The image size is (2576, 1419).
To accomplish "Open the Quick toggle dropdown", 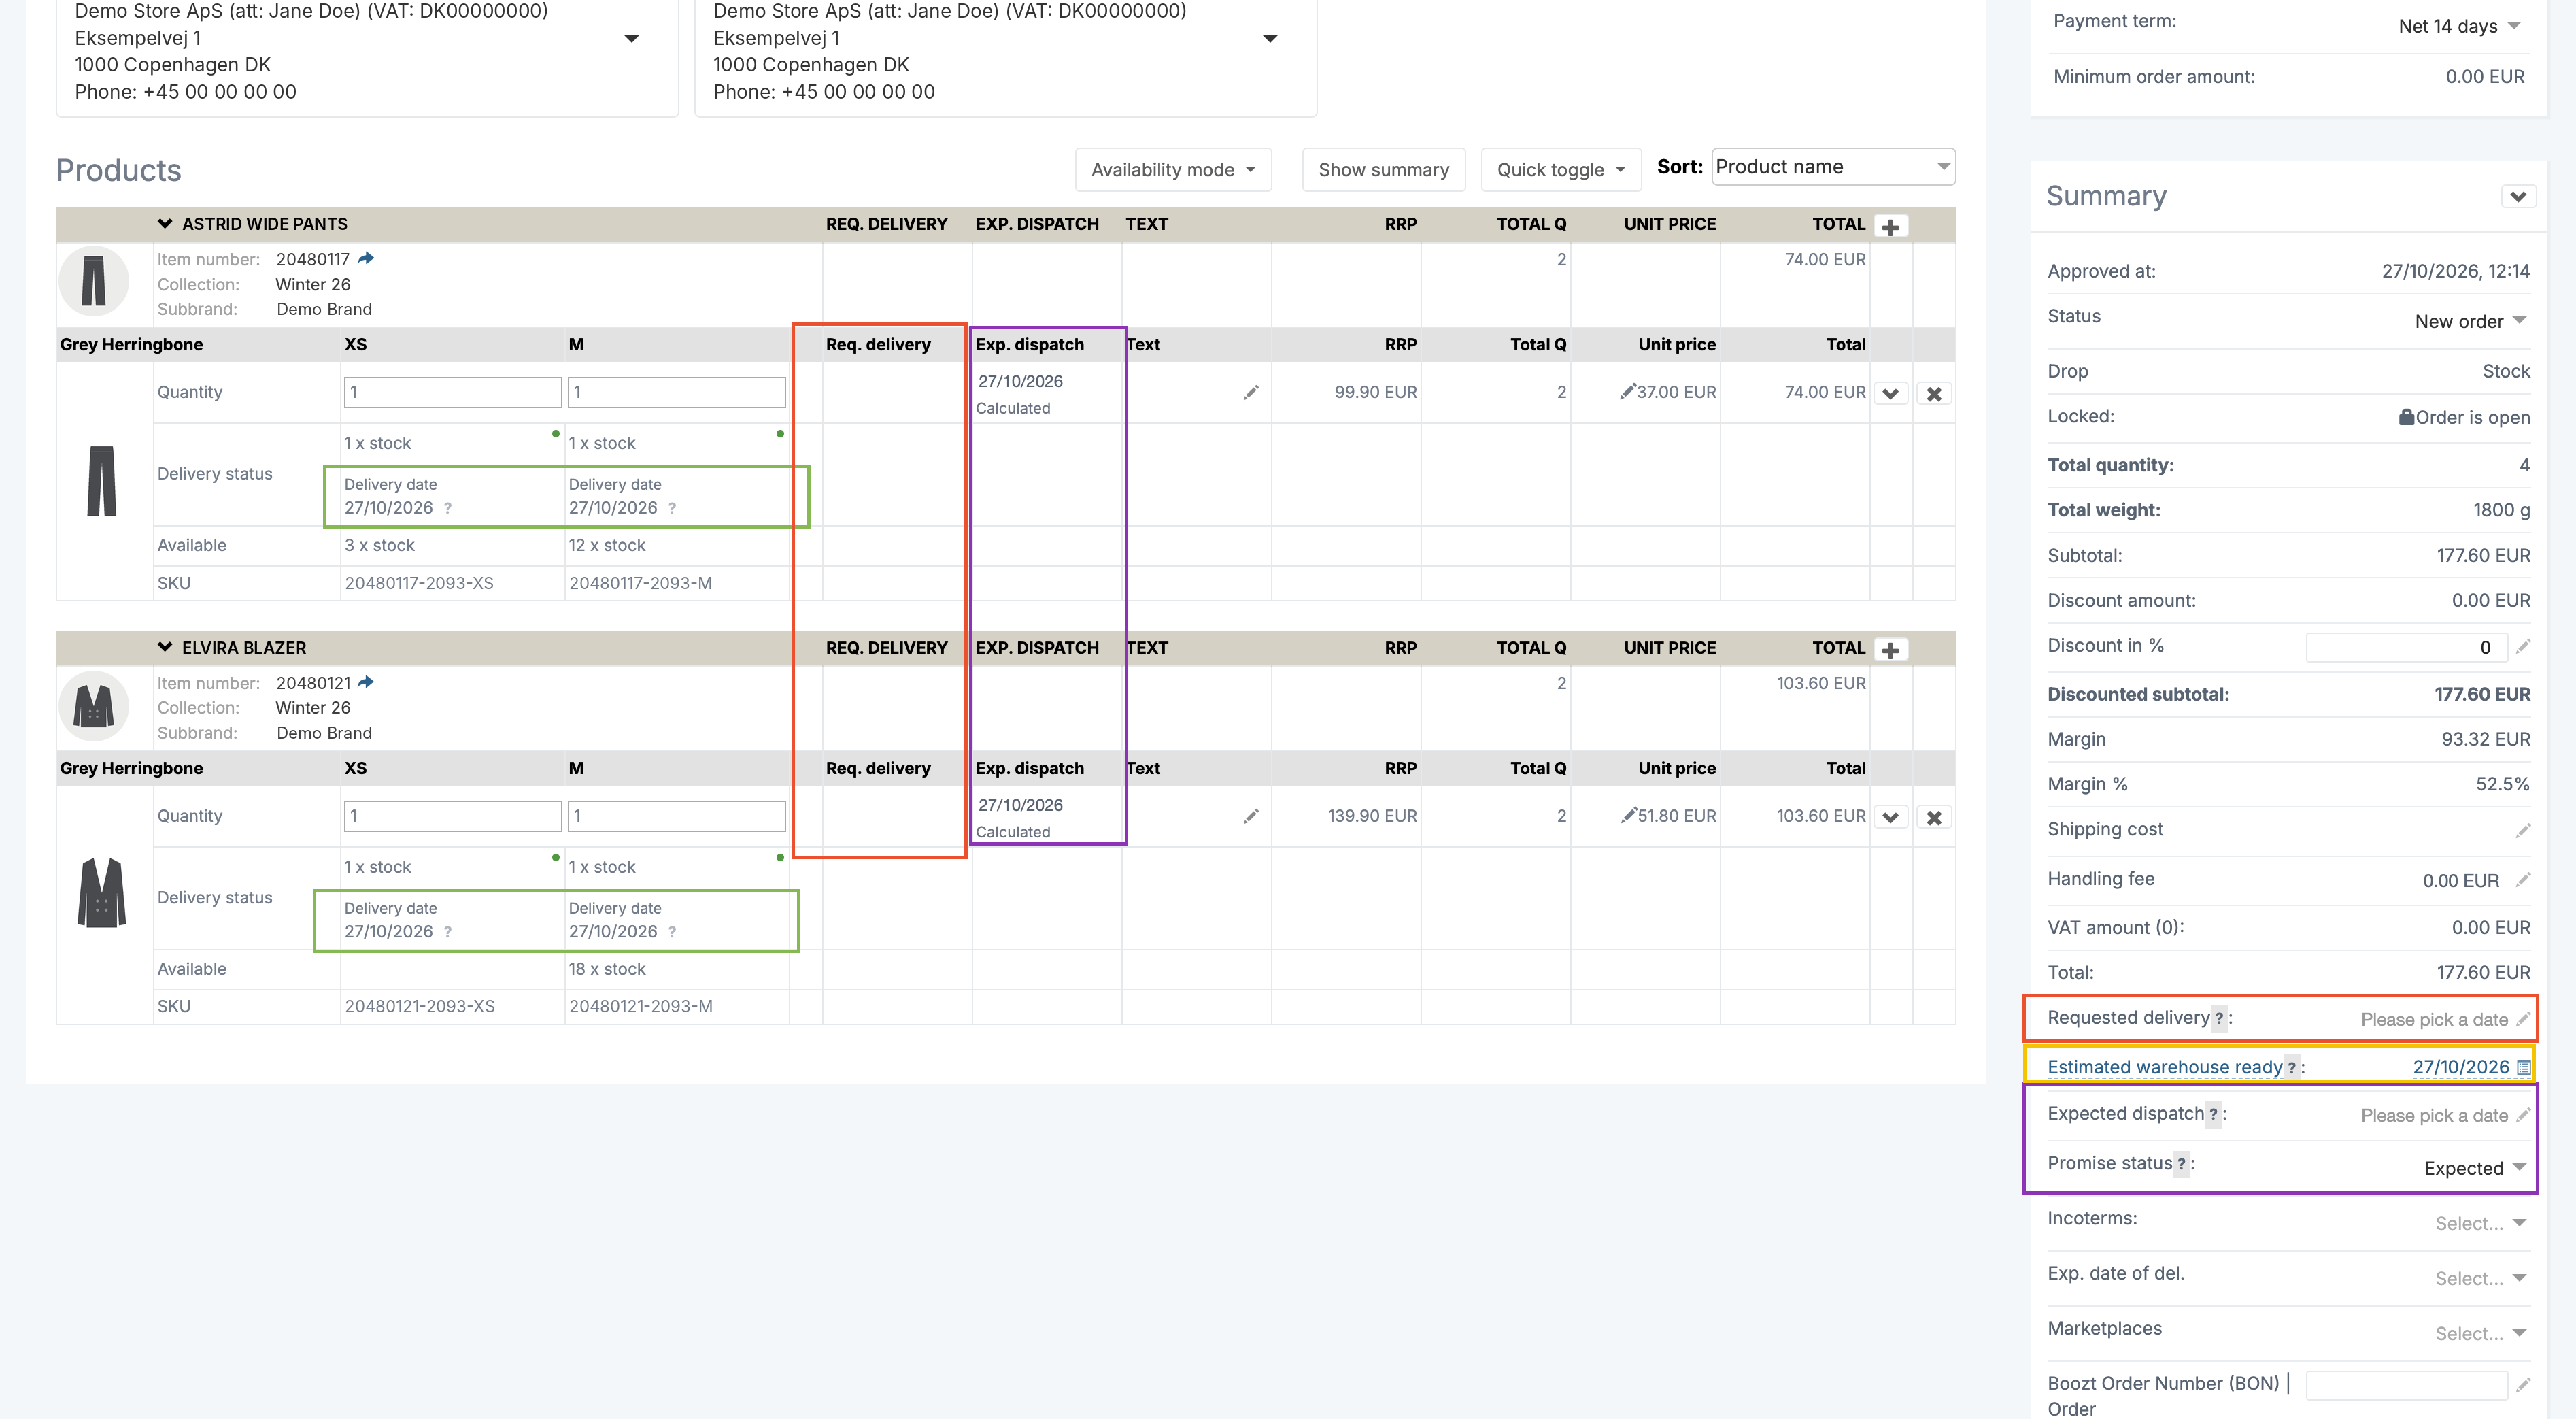I will [1561, 170].
